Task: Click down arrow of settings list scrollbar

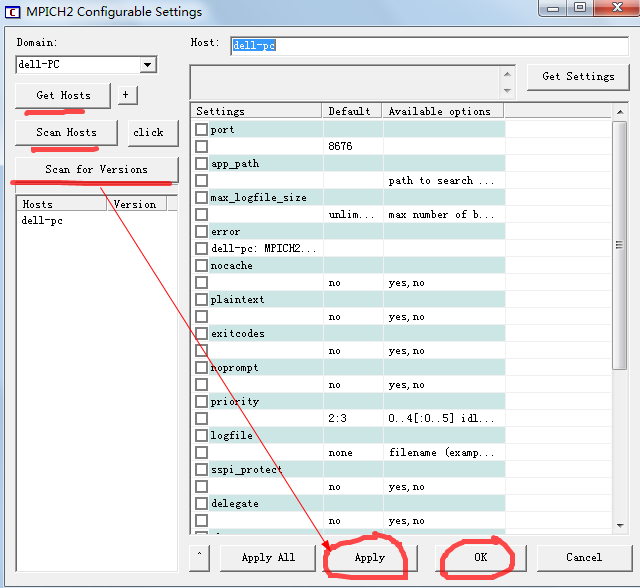Action: coord(620,526)
